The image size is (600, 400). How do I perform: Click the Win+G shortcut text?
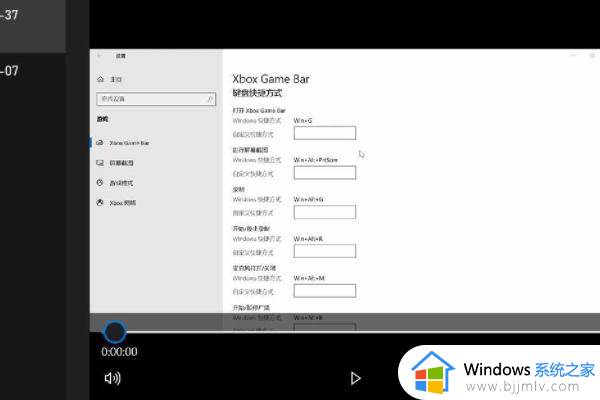(x=303, y=121)
